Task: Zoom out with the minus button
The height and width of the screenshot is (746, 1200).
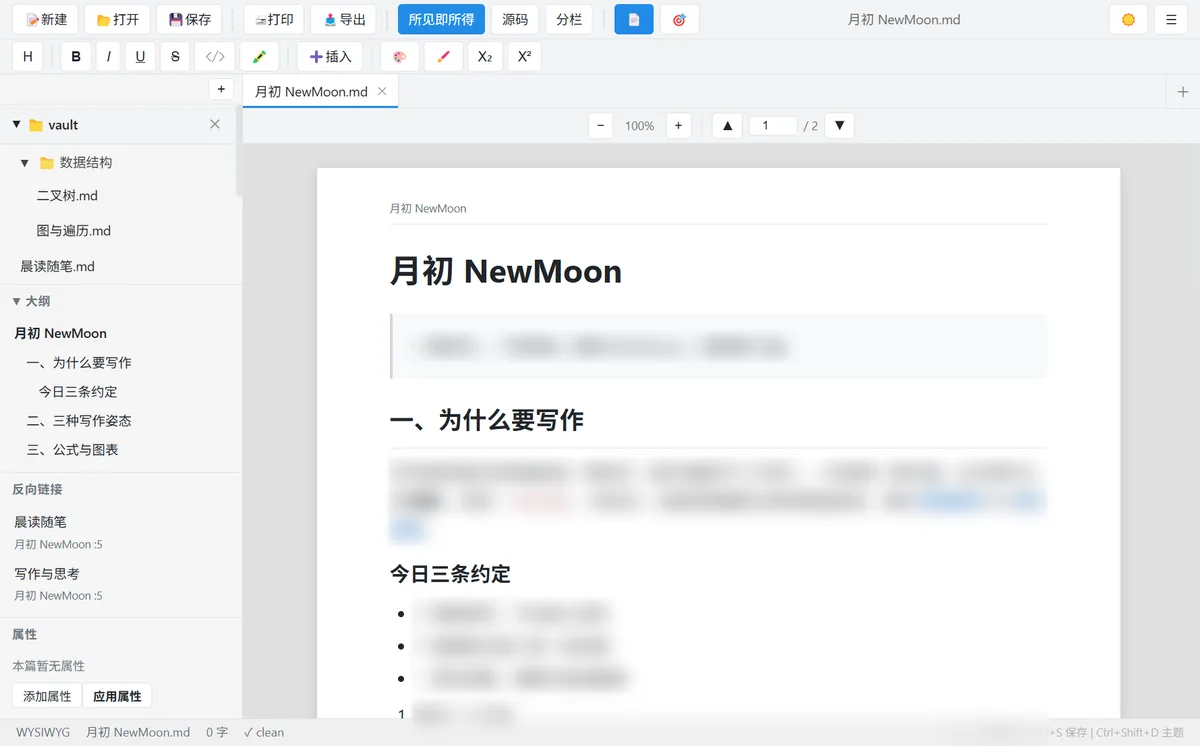Action: pos(600,125)
